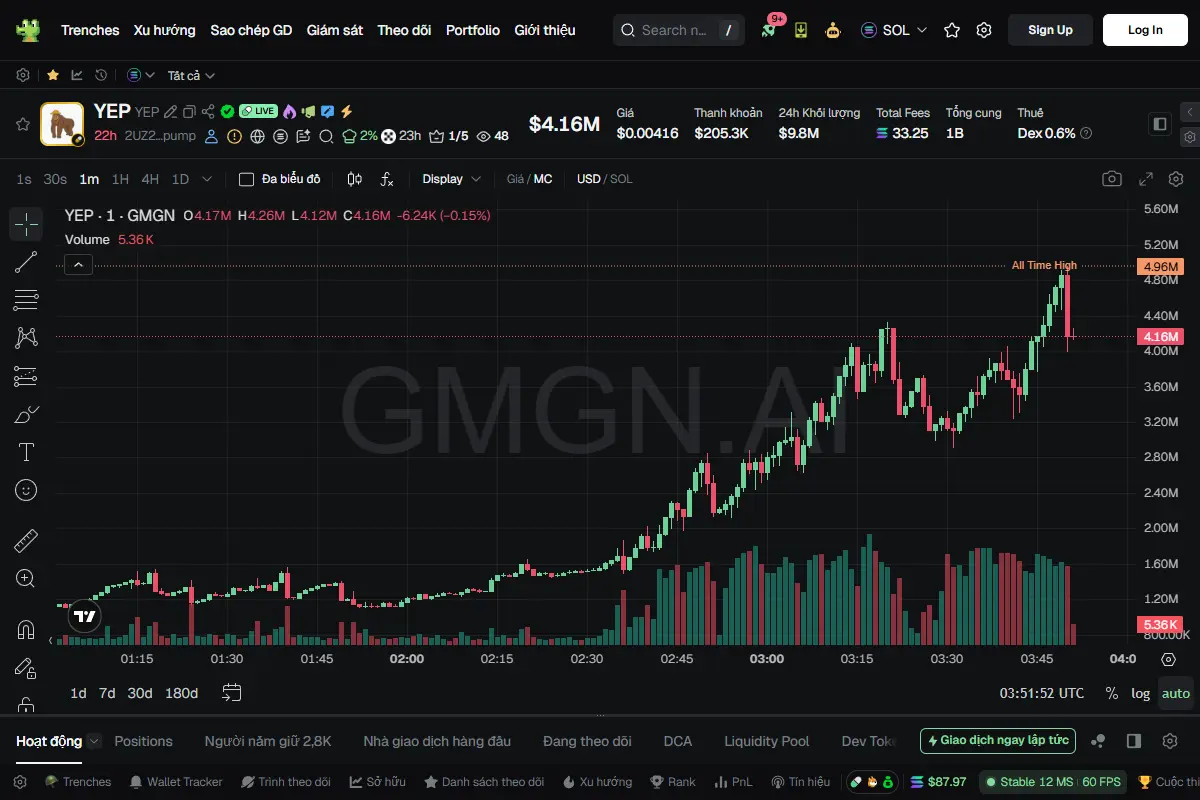Click the Log In button
The height and width of the screenshot is (800, 1200).
pos(1145,30)
